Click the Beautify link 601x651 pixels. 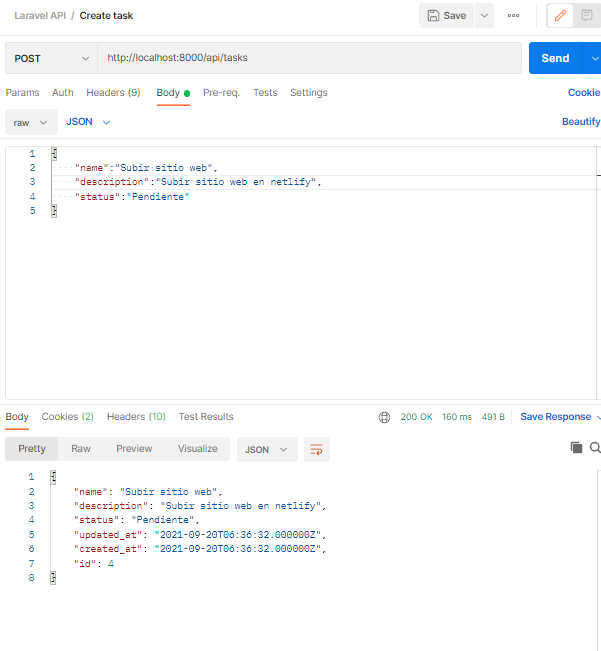(581, 122)
